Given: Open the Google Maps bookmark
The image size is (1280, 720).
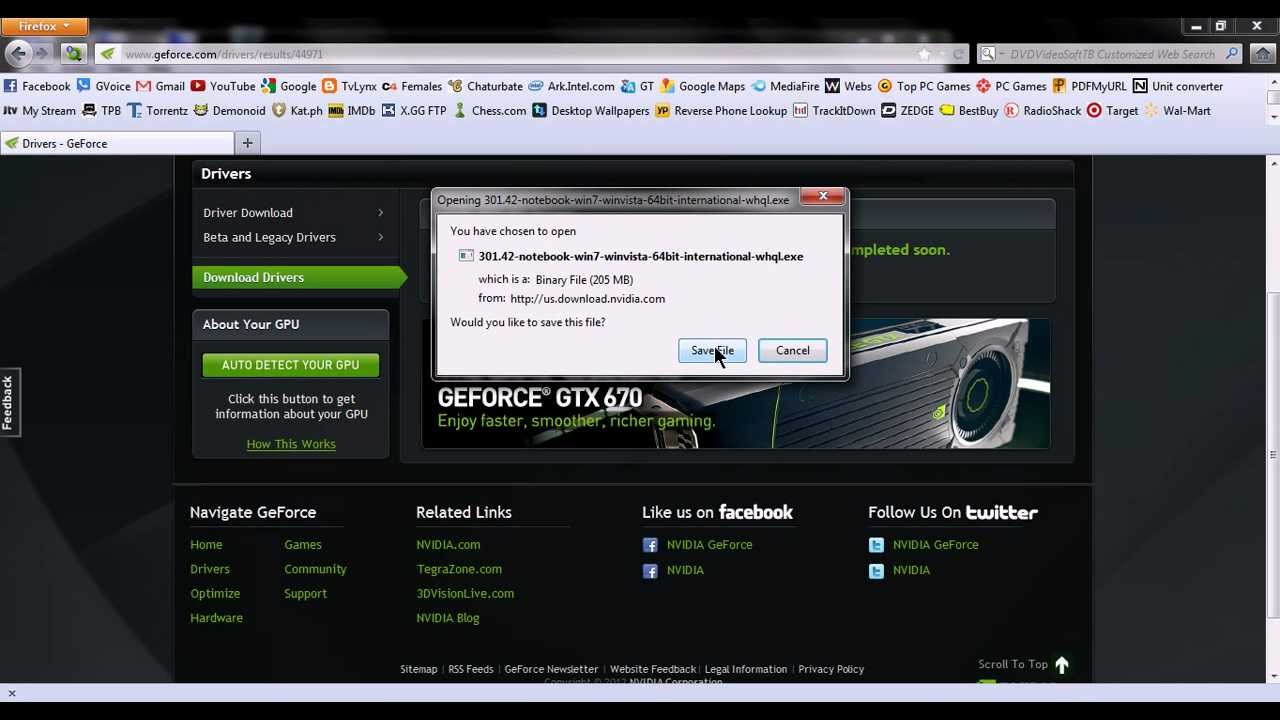Looking at the screenshot, I should pos(703,86).
